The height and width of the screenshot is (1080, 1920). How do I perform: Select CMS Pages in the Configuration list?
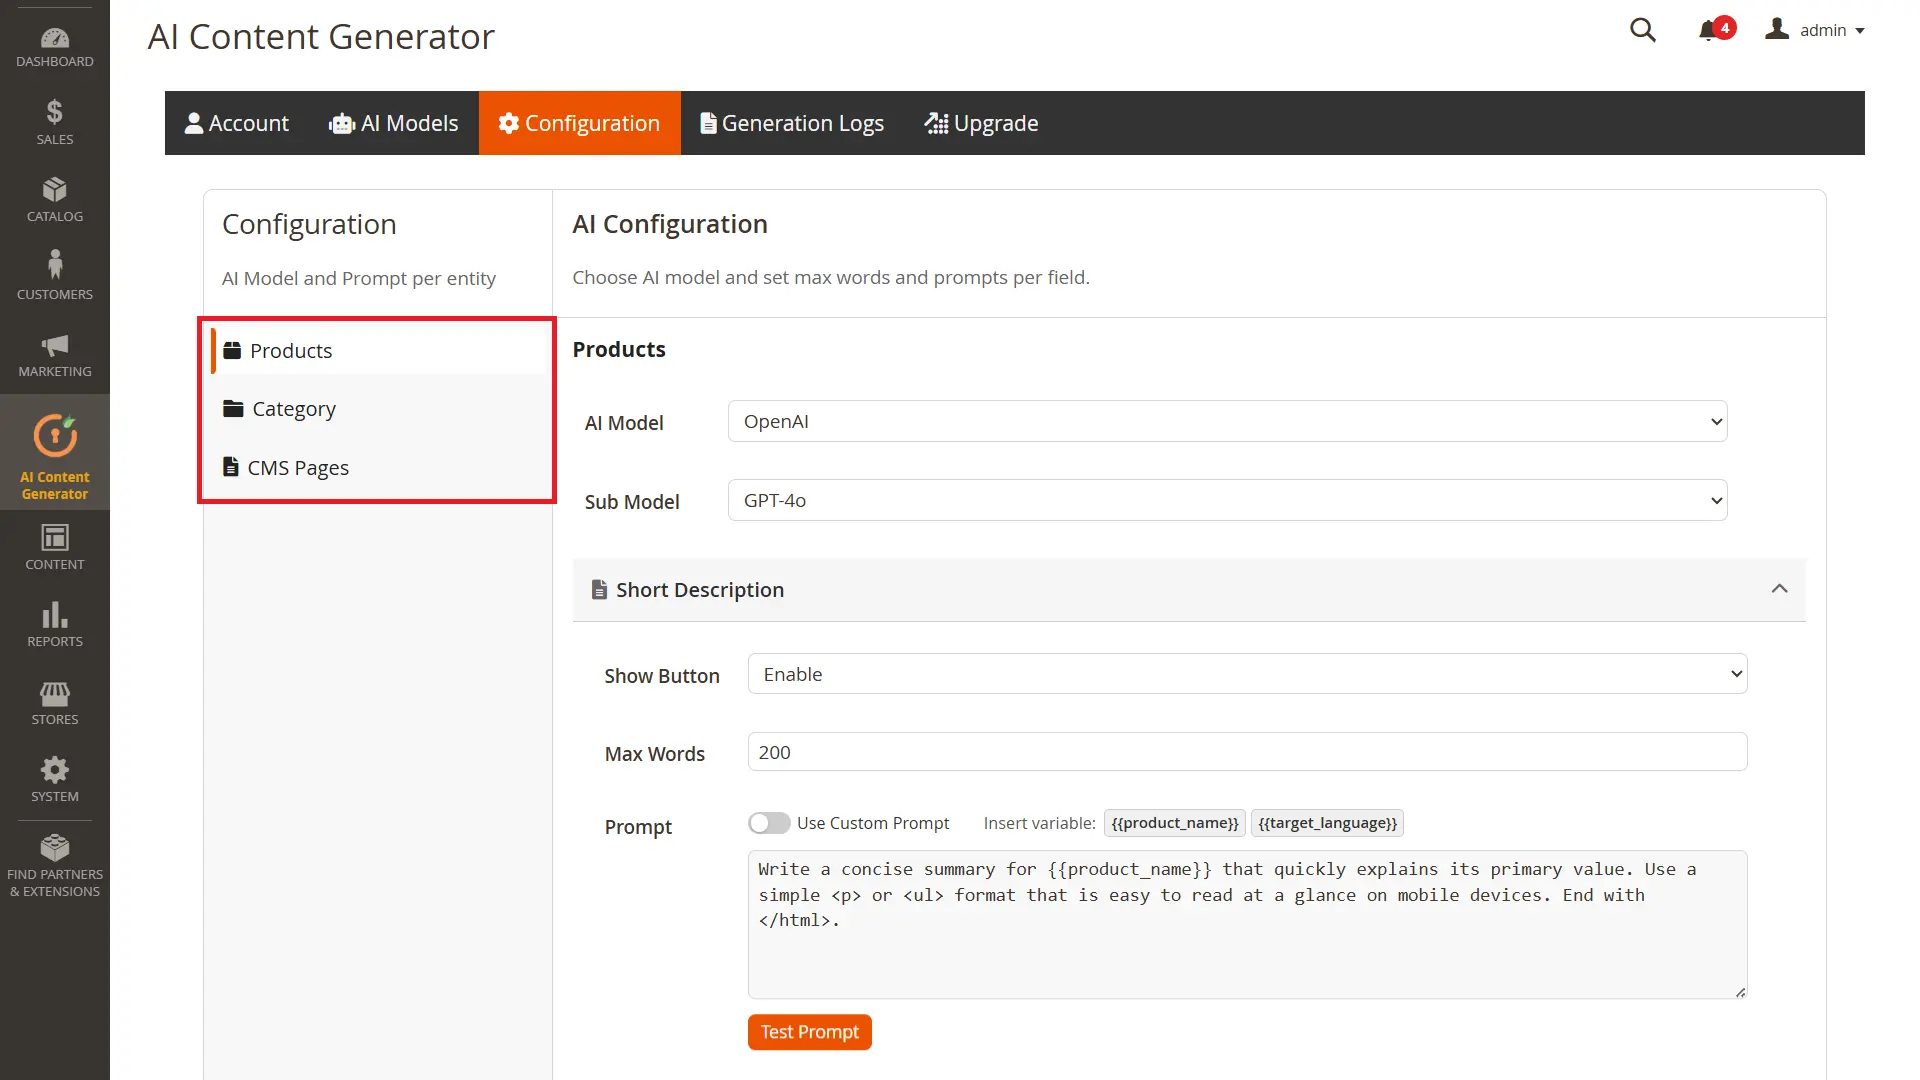(298, 467)
